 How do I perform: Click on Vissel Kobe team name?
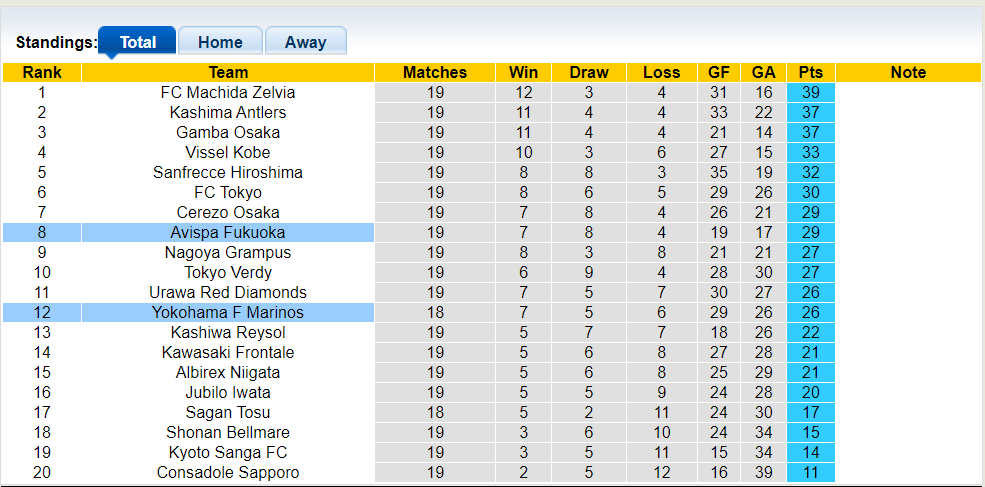[x=228, y=152]
